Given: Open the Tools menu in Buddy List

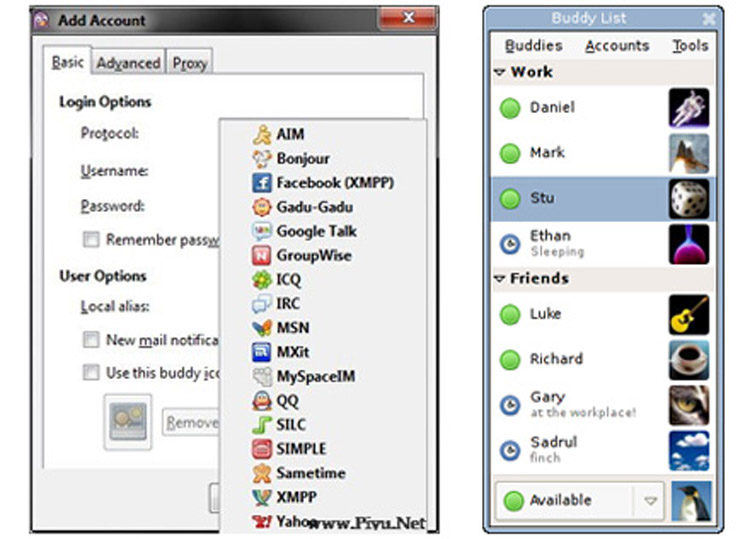Looking at the screenshot, I should (690, 45).
